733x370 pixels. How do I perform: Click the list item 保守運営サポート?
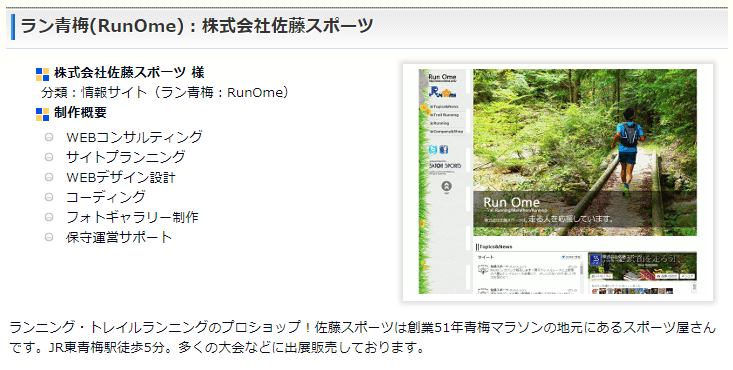pyautogui.click(x=119, y=237)
